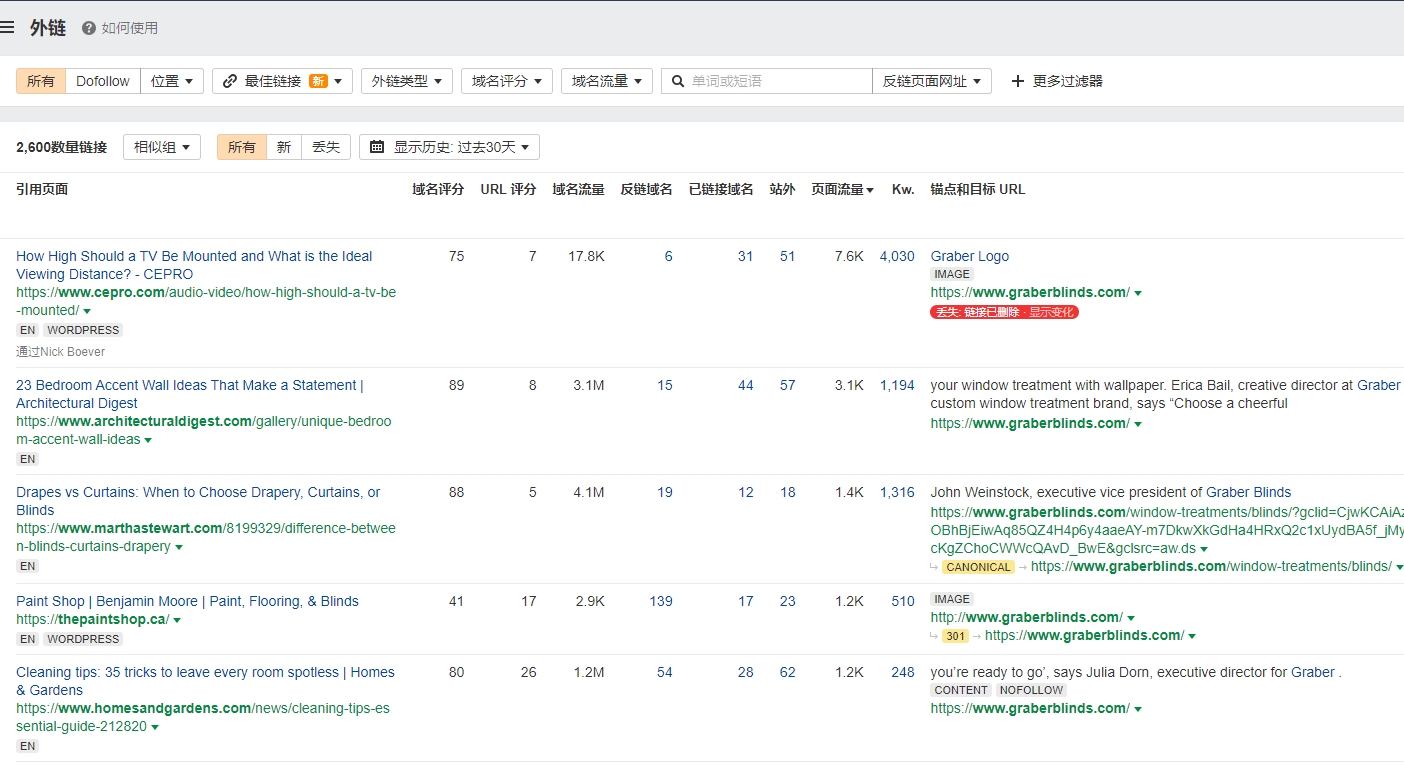Click 反链域名 value 19
This screenshot has height=765, width=1404.
(665, 492)
